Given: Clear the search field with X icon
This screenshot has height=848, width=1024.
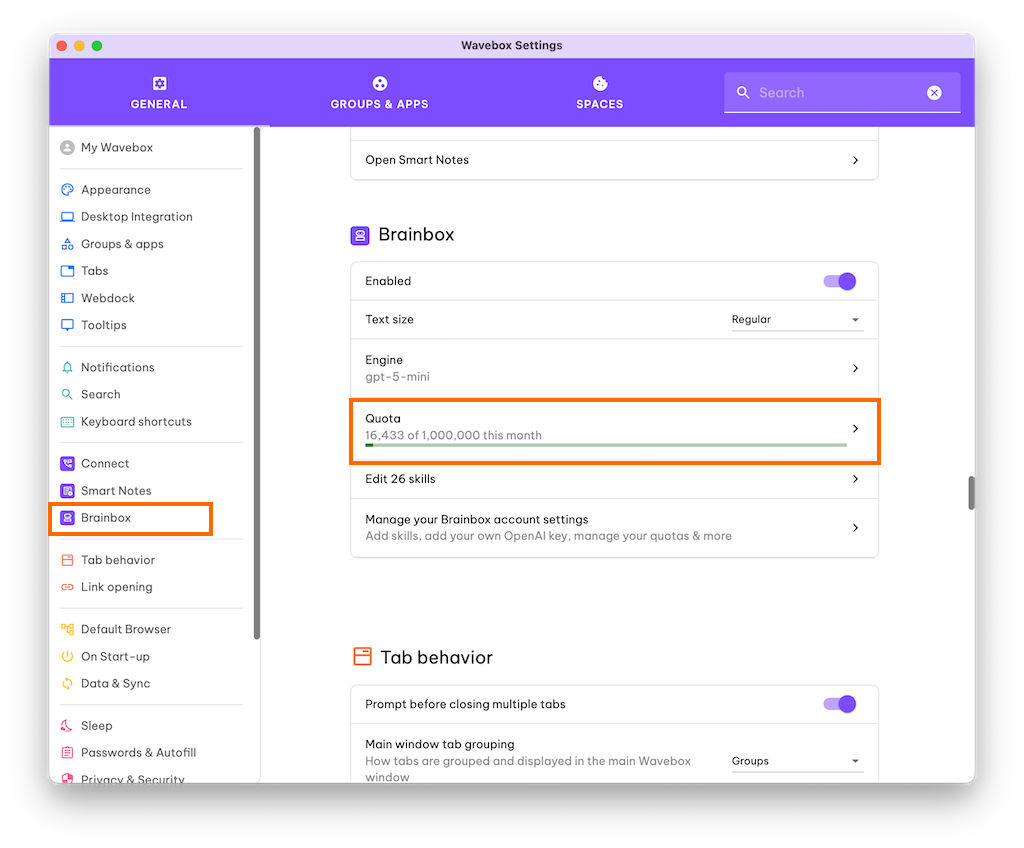Looking at the screenshot, I should point(935,93).
